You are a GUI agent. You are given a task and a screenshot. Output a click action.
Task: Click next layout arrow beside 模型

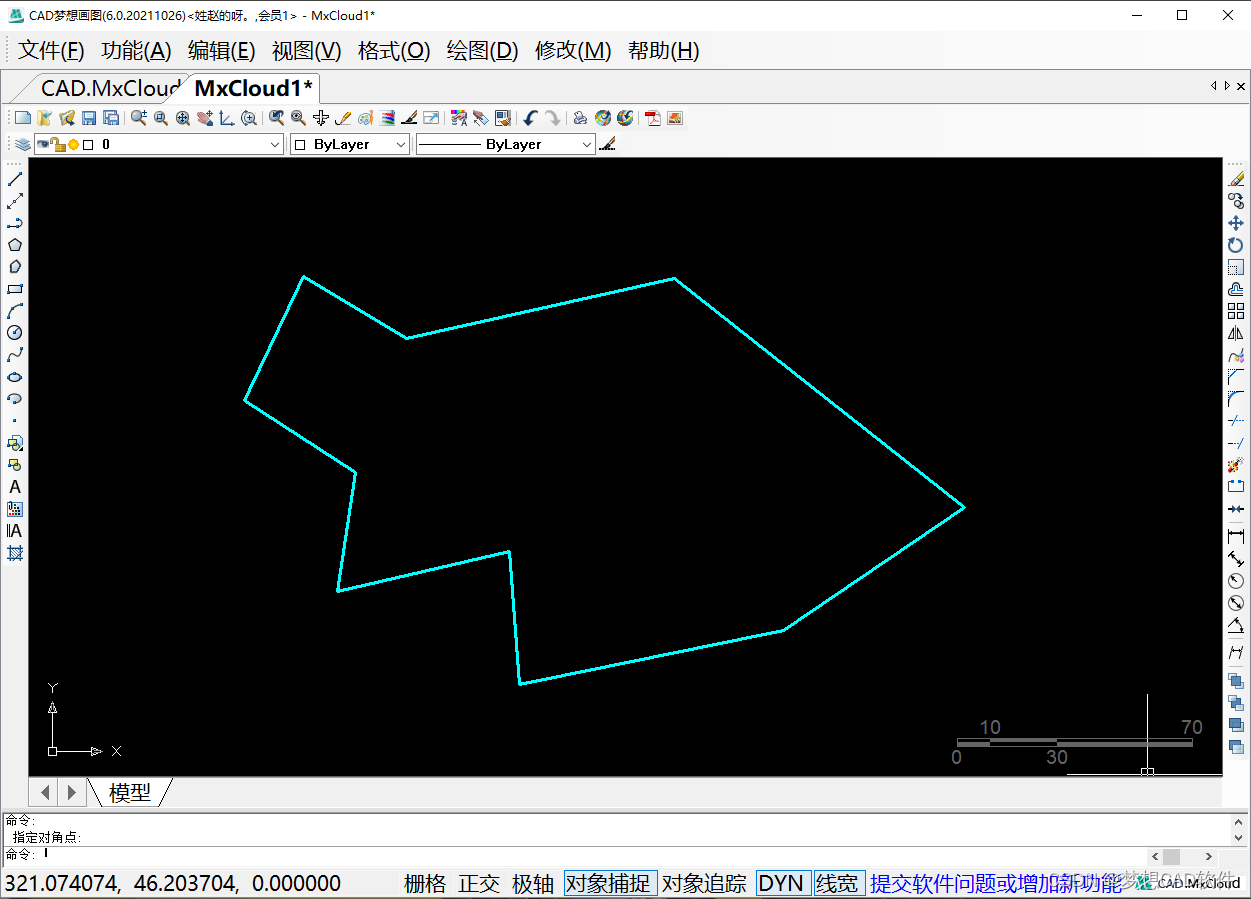[x=71, y=792]
